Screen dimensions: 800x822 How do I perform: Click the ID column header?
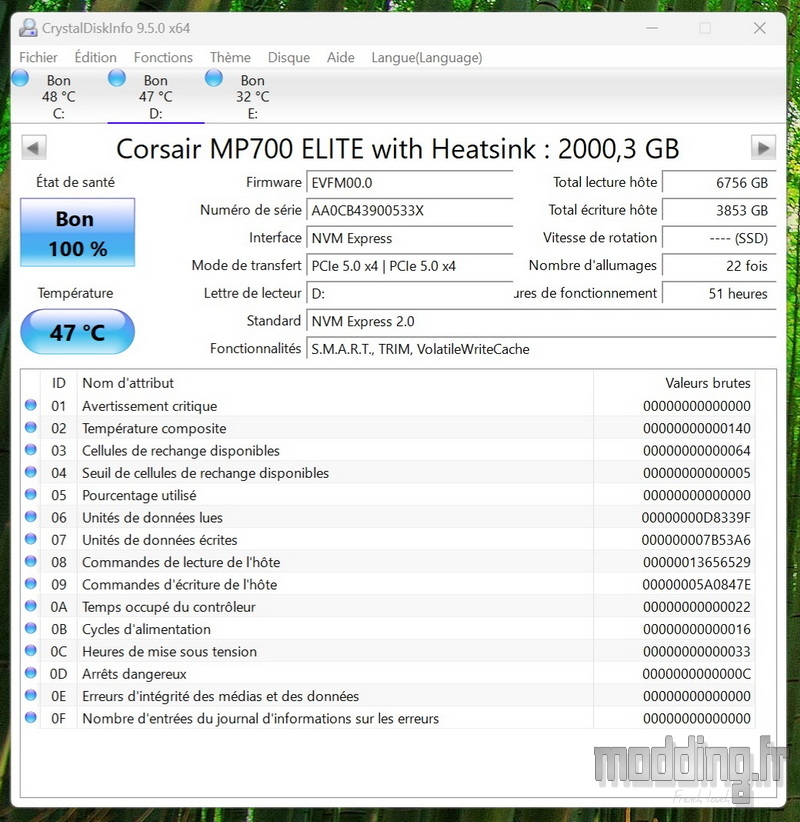coord(59,383)
